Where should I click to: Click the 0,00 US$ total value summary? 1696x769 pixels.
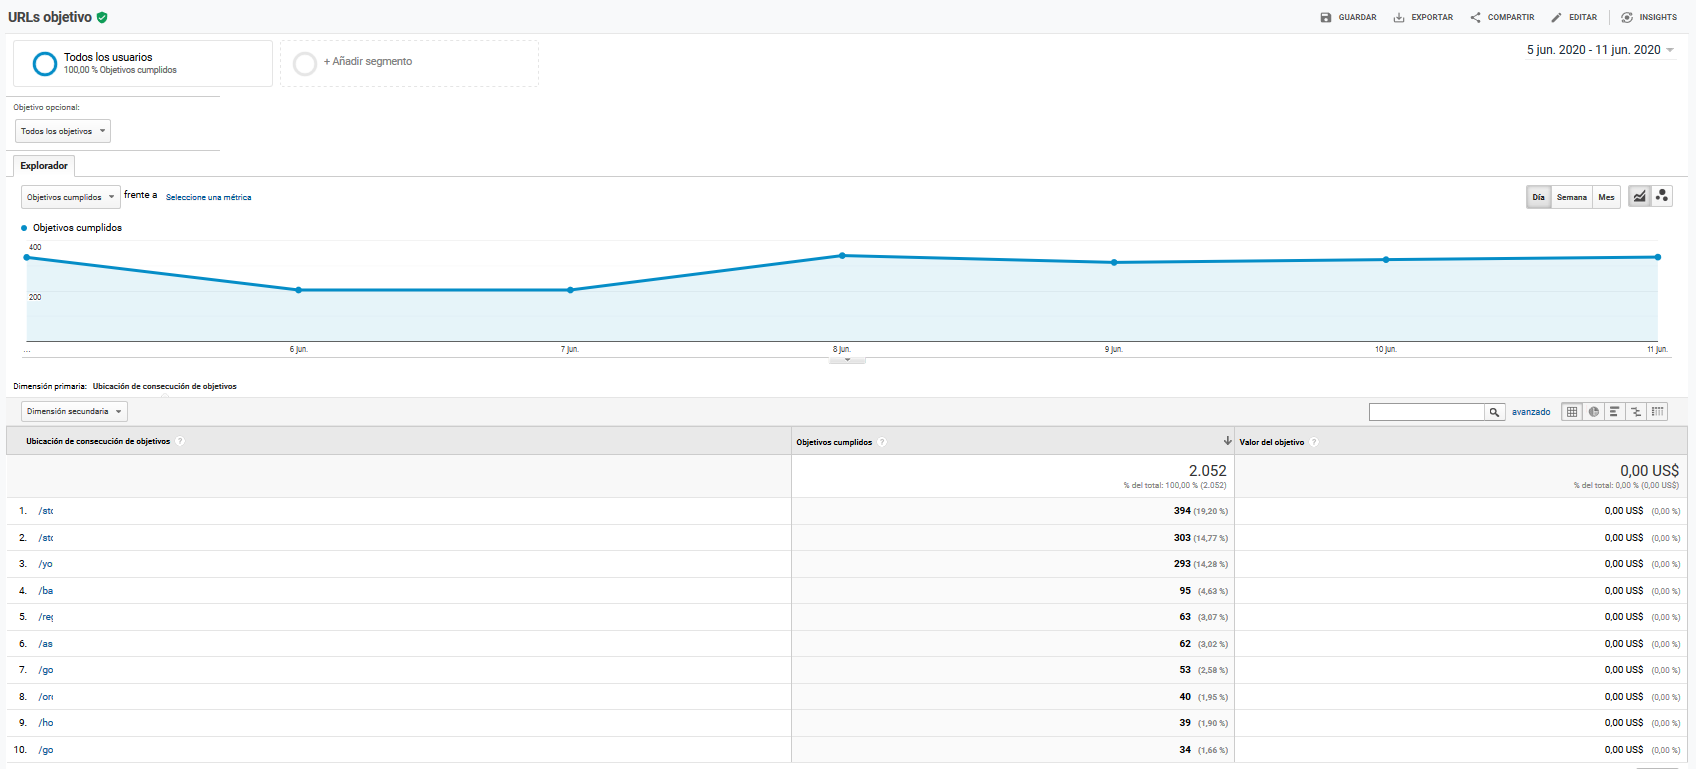pyautogui.click(x=1649, y=471)
